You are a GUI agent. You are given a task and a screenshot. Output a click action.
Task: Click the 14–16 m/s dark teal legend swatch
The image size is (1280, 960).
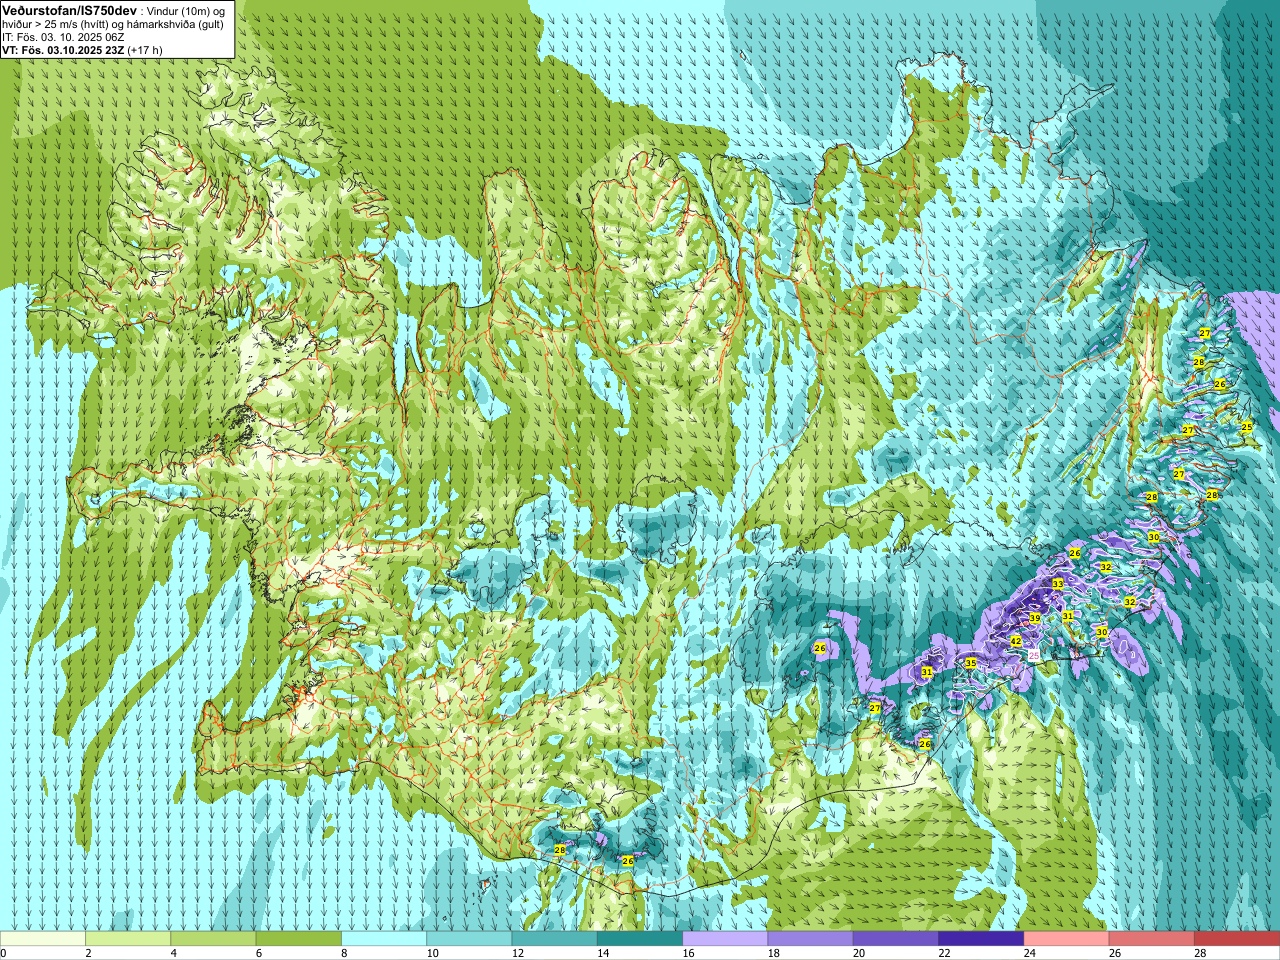coord(640,939)
